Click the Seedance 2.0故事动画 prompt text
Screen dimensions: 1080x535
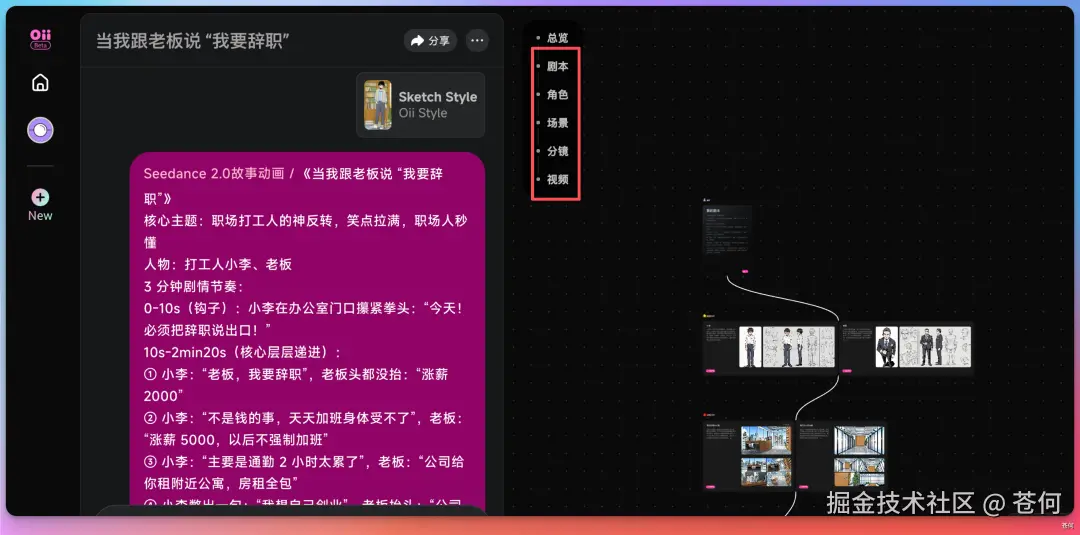(x=214, y=174)
